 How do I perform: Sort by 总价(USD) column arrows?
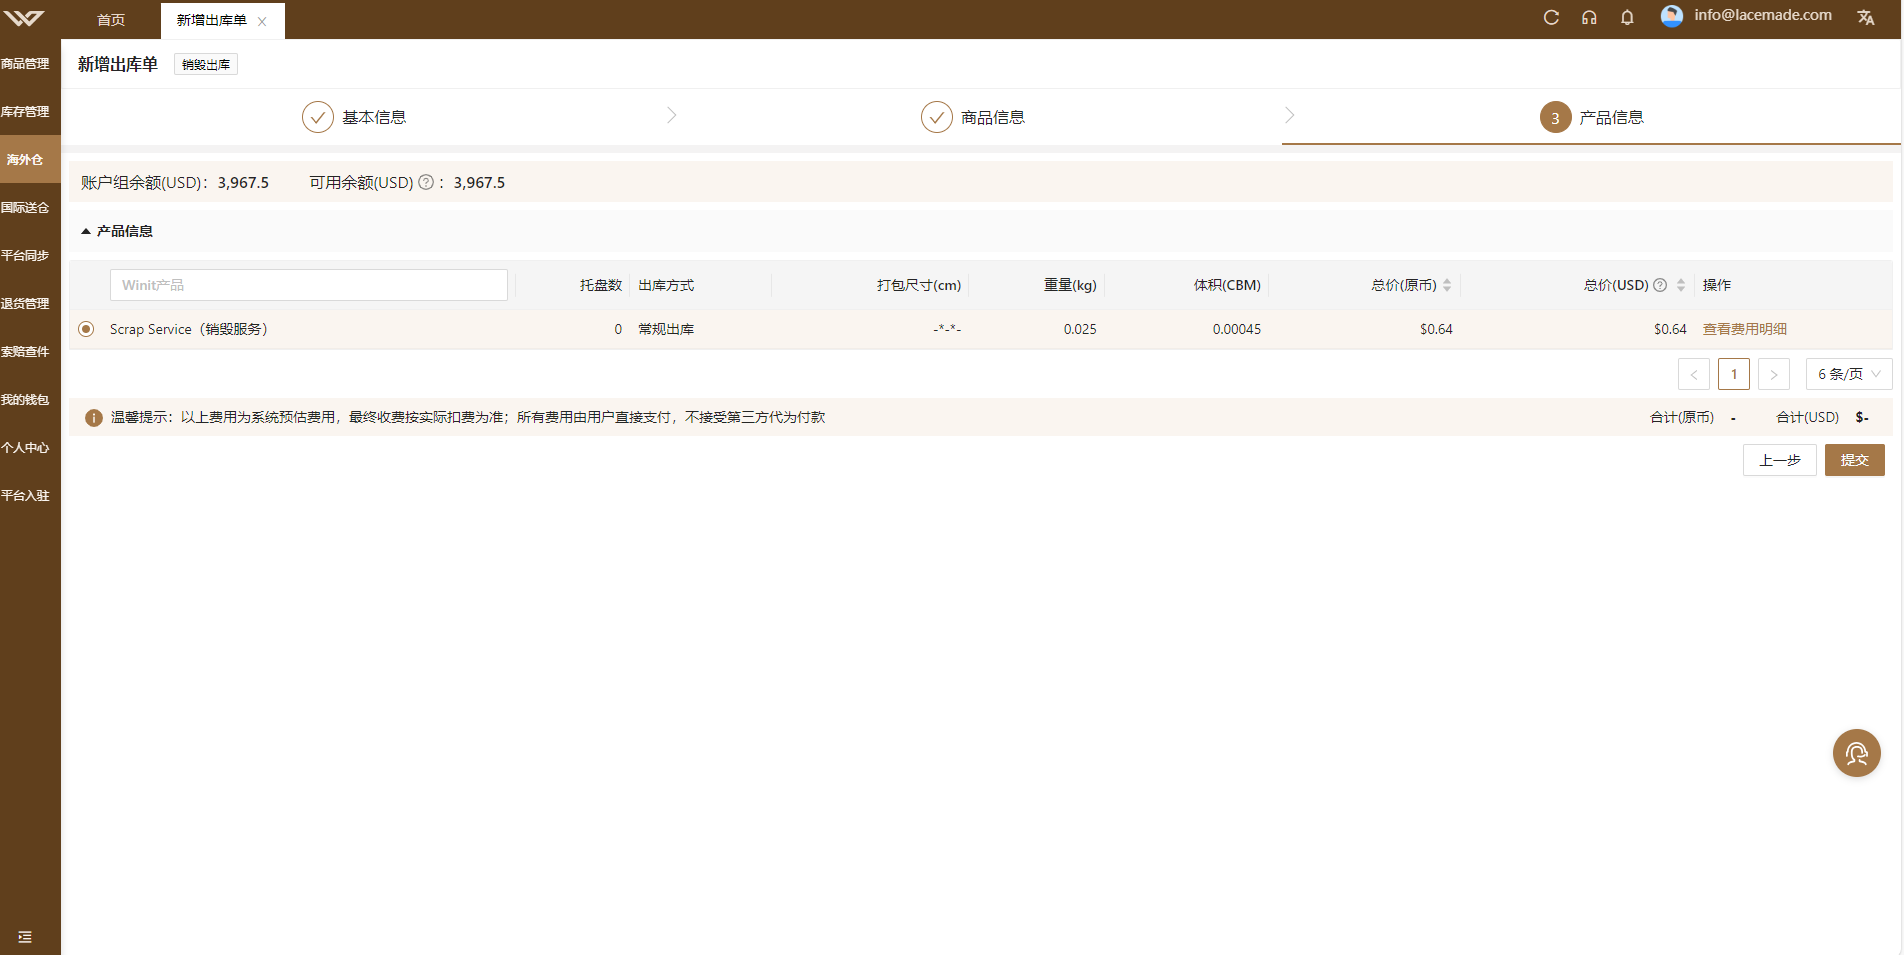point(1681,285)
